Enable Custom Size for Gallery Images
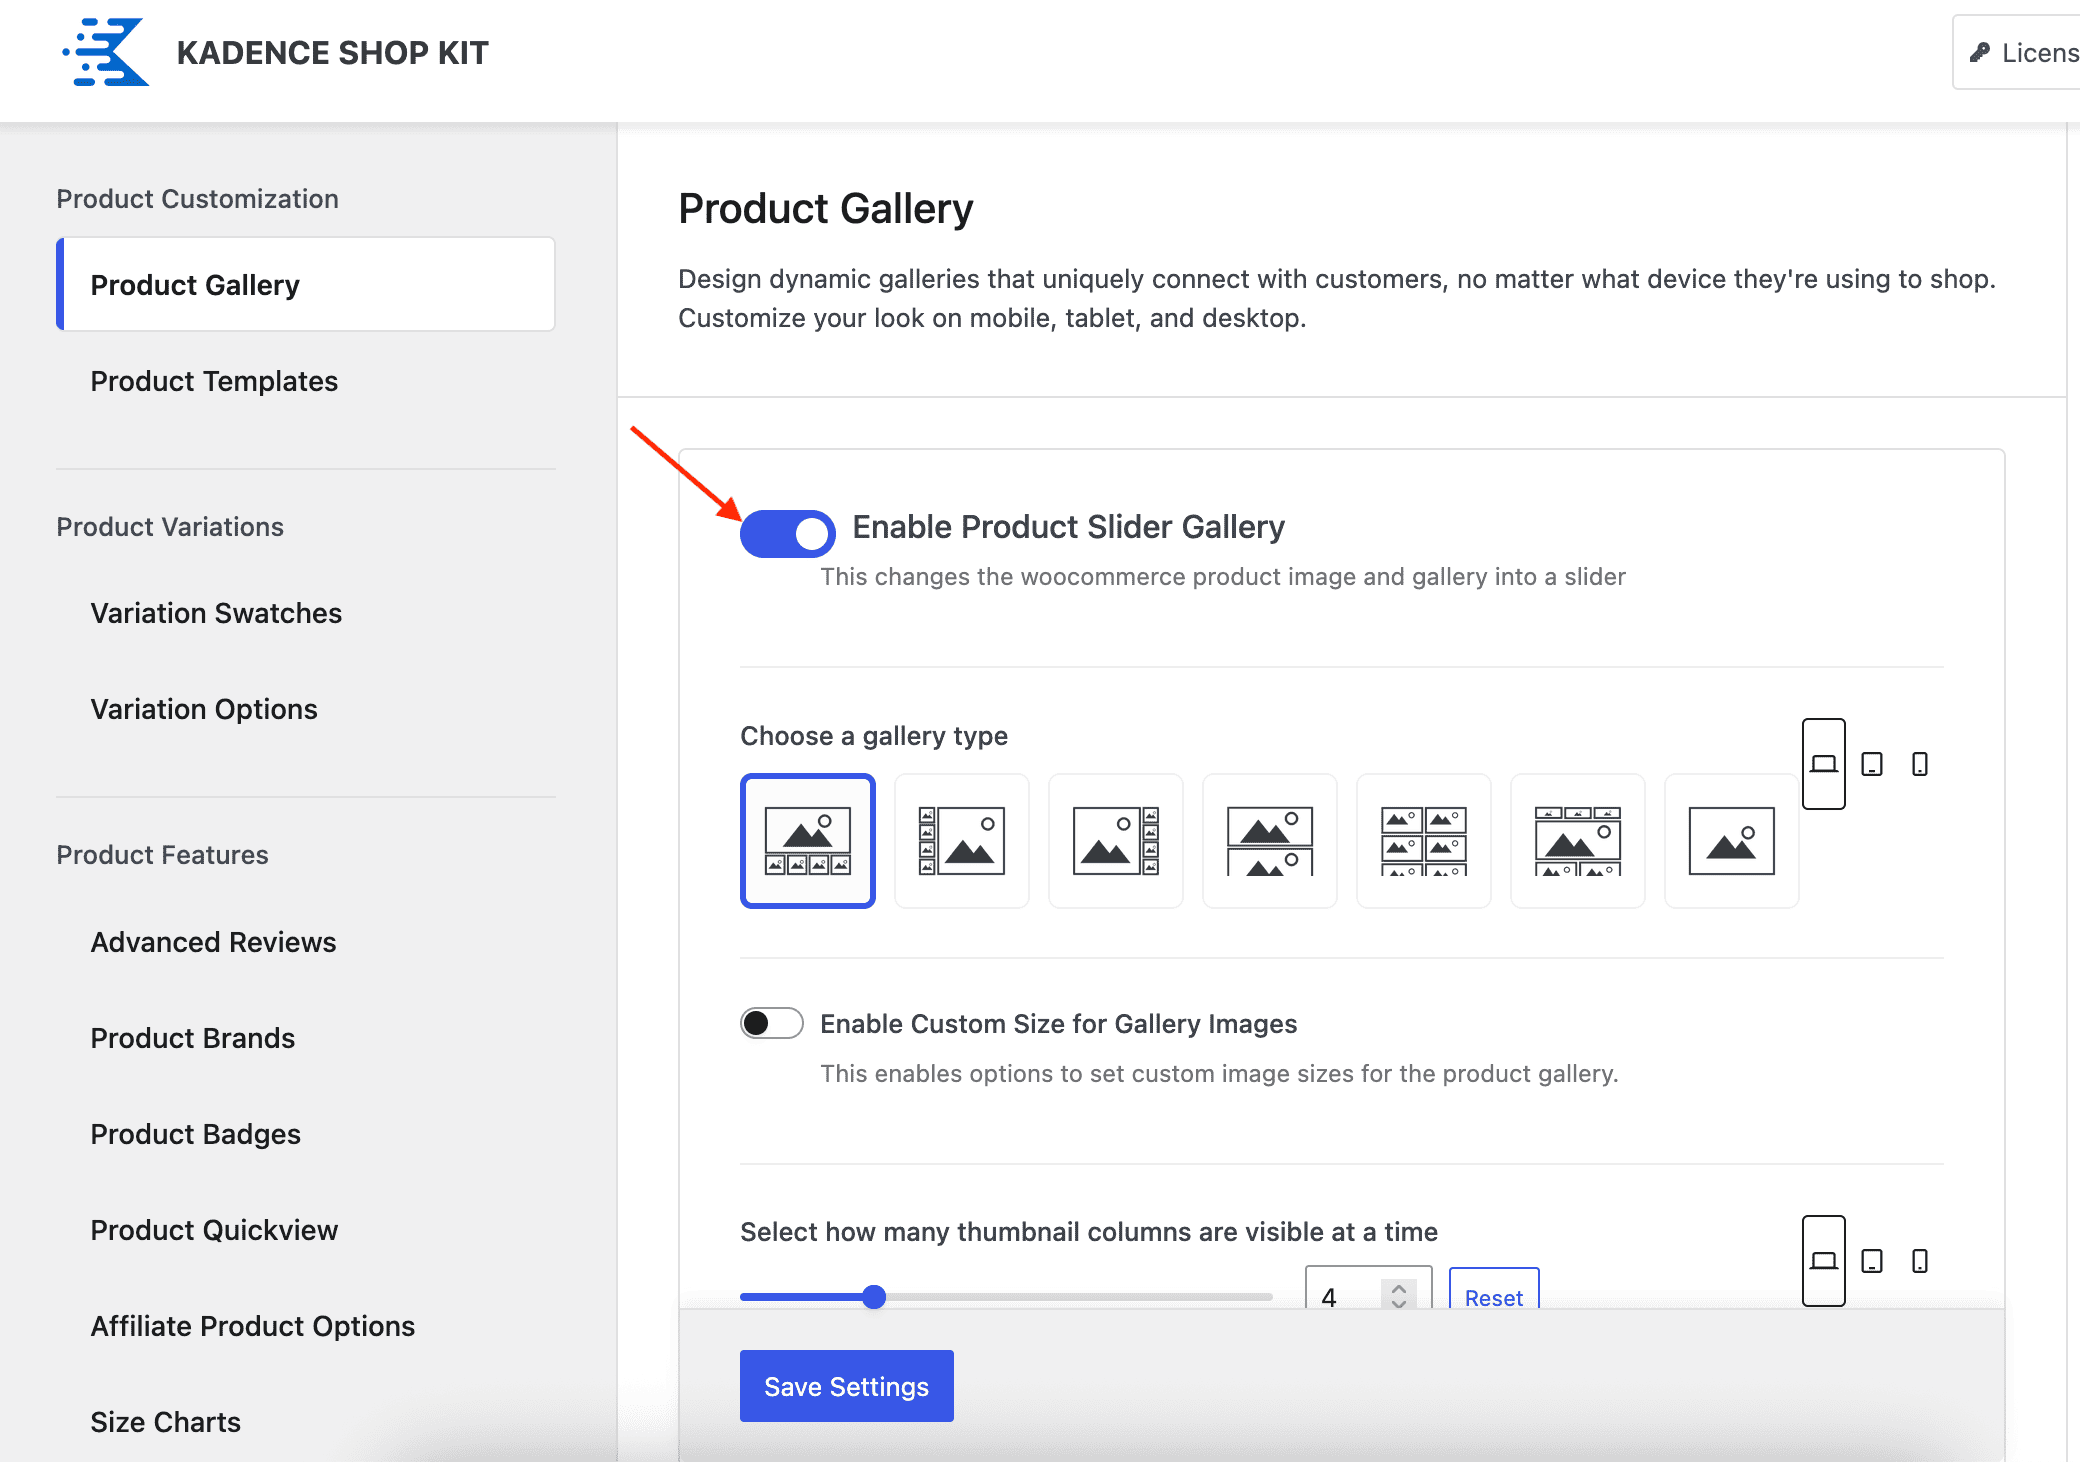The width and height of the screenshot is (2080, 1462). point(770,1023)
